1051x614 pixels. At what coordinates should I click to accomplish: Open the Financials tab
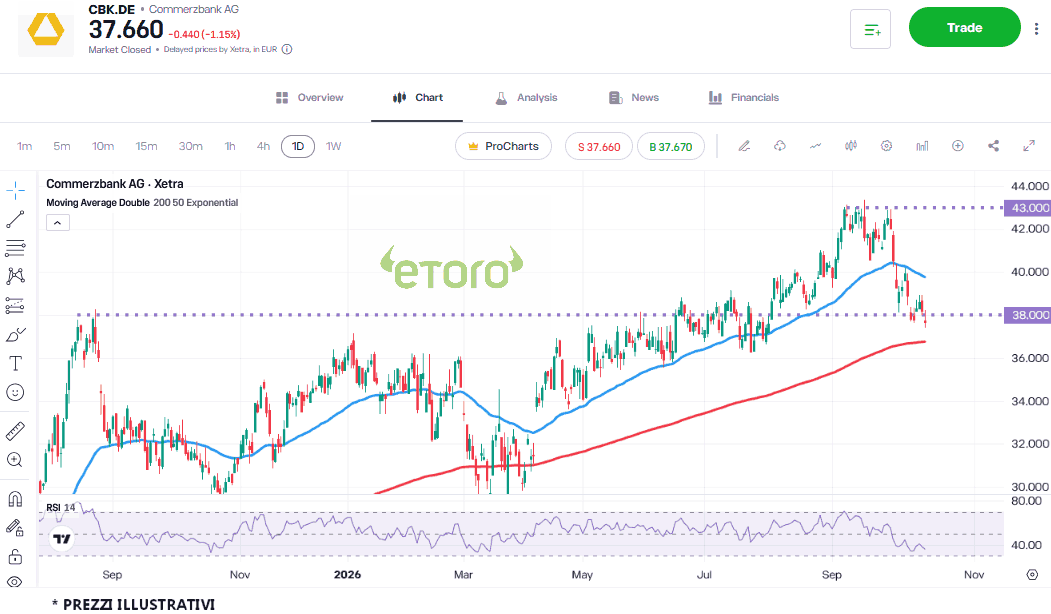(x=744, y=98)
